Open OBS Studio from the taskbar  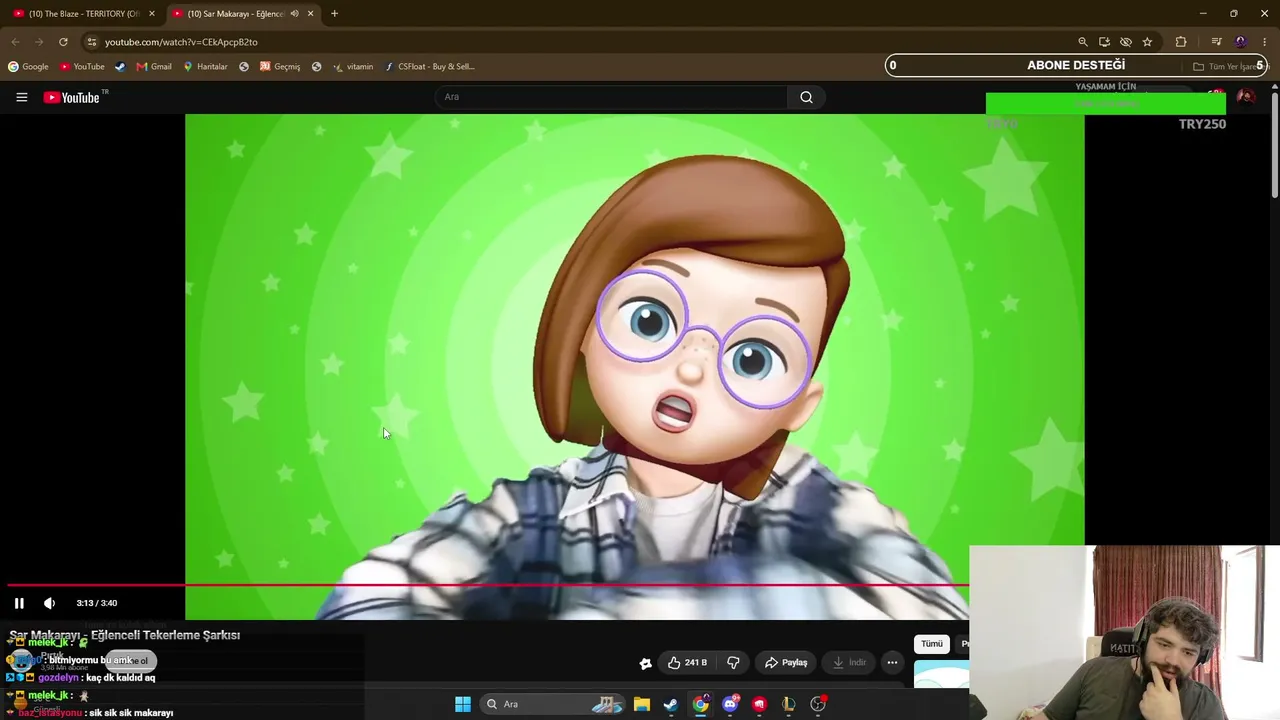pos(818,704)
